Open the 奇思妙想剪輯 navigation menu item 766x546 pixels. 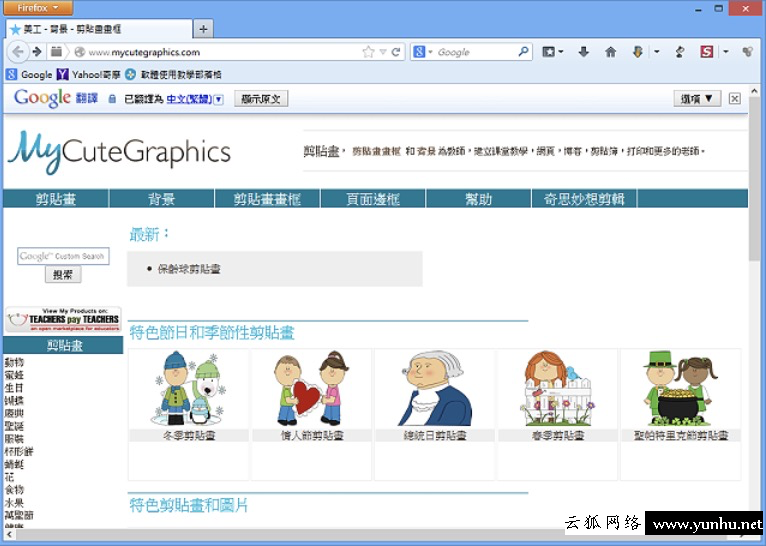[x=584, y=199]
